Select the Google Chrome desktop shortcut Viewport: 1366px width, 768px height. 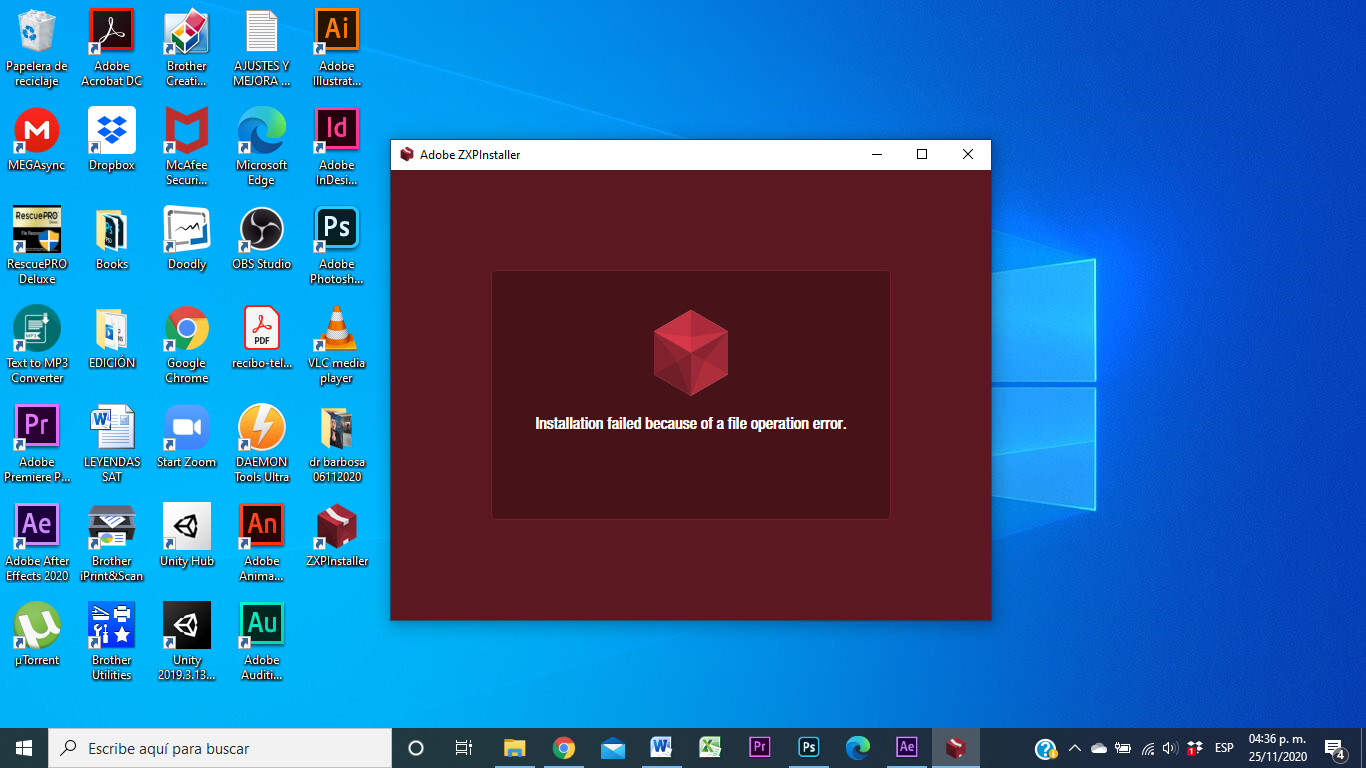(187, 344)
